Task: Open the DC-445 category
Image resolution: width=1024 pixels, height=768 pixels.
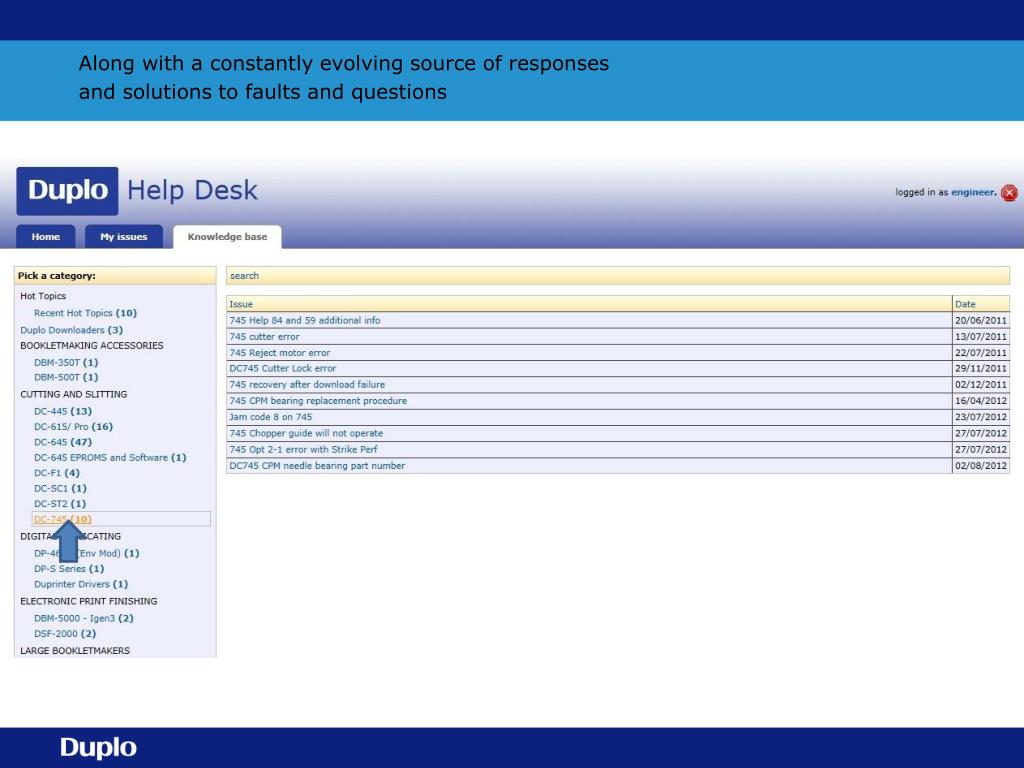Action: tap(63, 411)
